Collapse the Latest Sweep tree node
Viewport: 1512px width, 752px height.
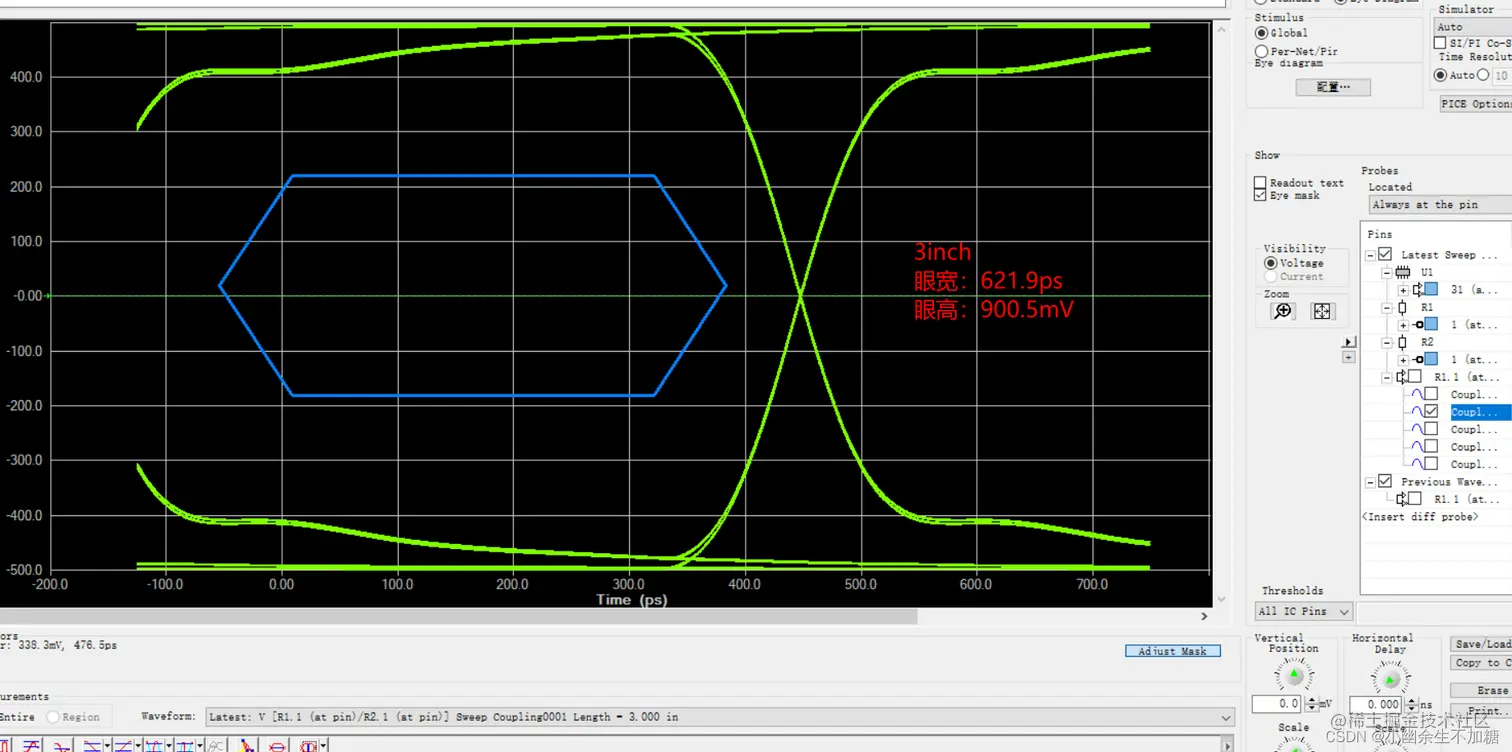(x=1370, y=255)
